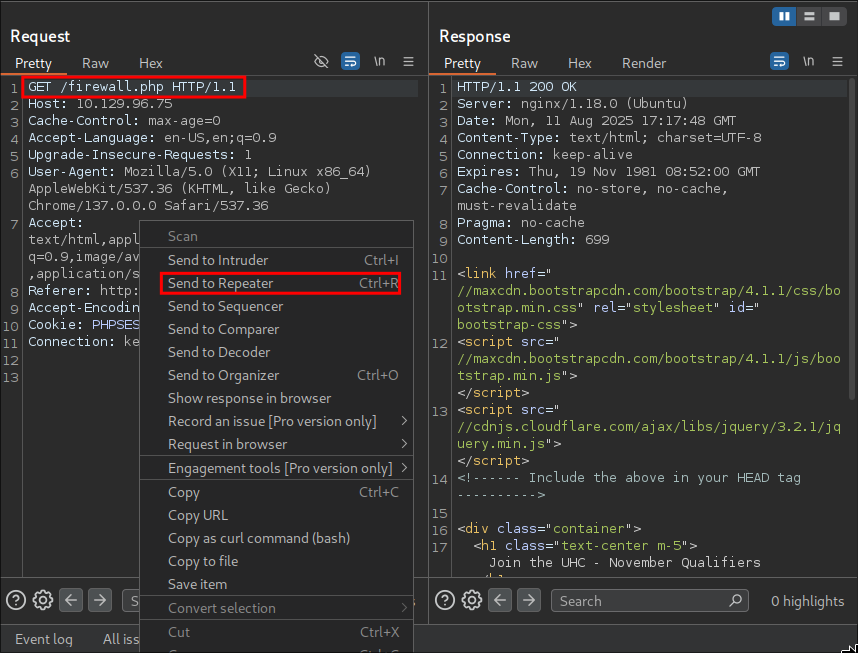The image size is (858, 653).
Task: Select the Request Hex tab
Action: pos(150,63)
